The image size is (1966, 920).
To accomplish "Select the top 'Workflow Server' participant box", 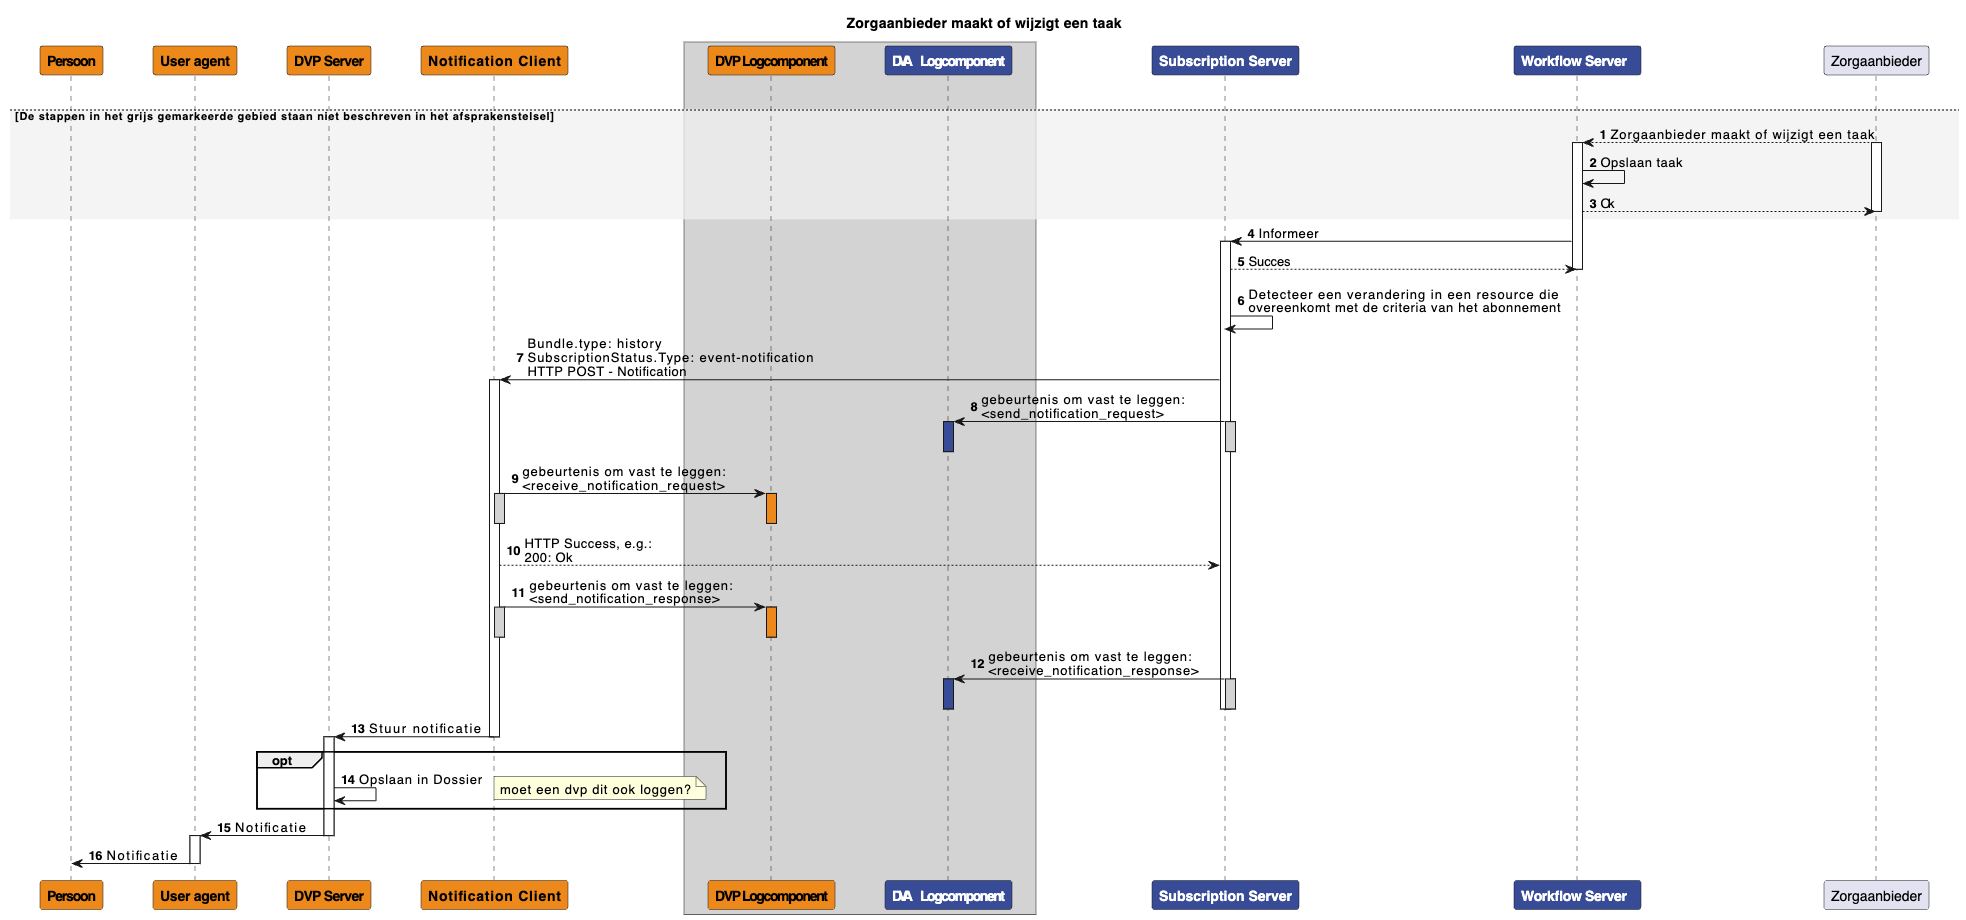I will point(1577,61).
